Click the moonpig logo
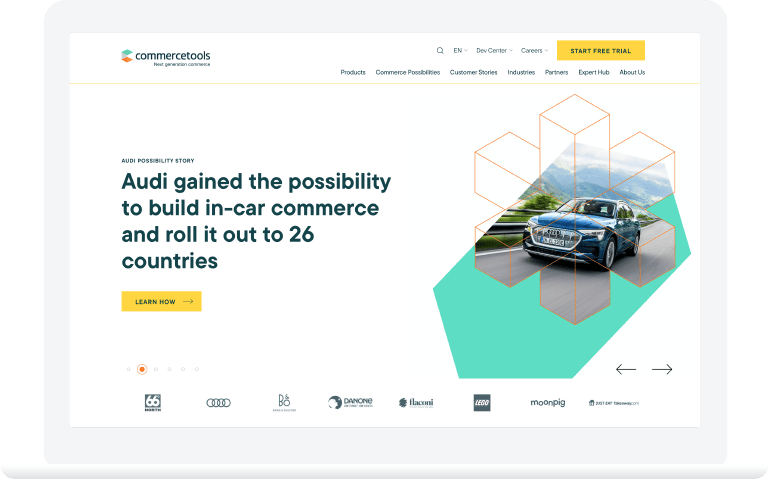The width and height of the screenshot is (768, 480). click(548, 403)
